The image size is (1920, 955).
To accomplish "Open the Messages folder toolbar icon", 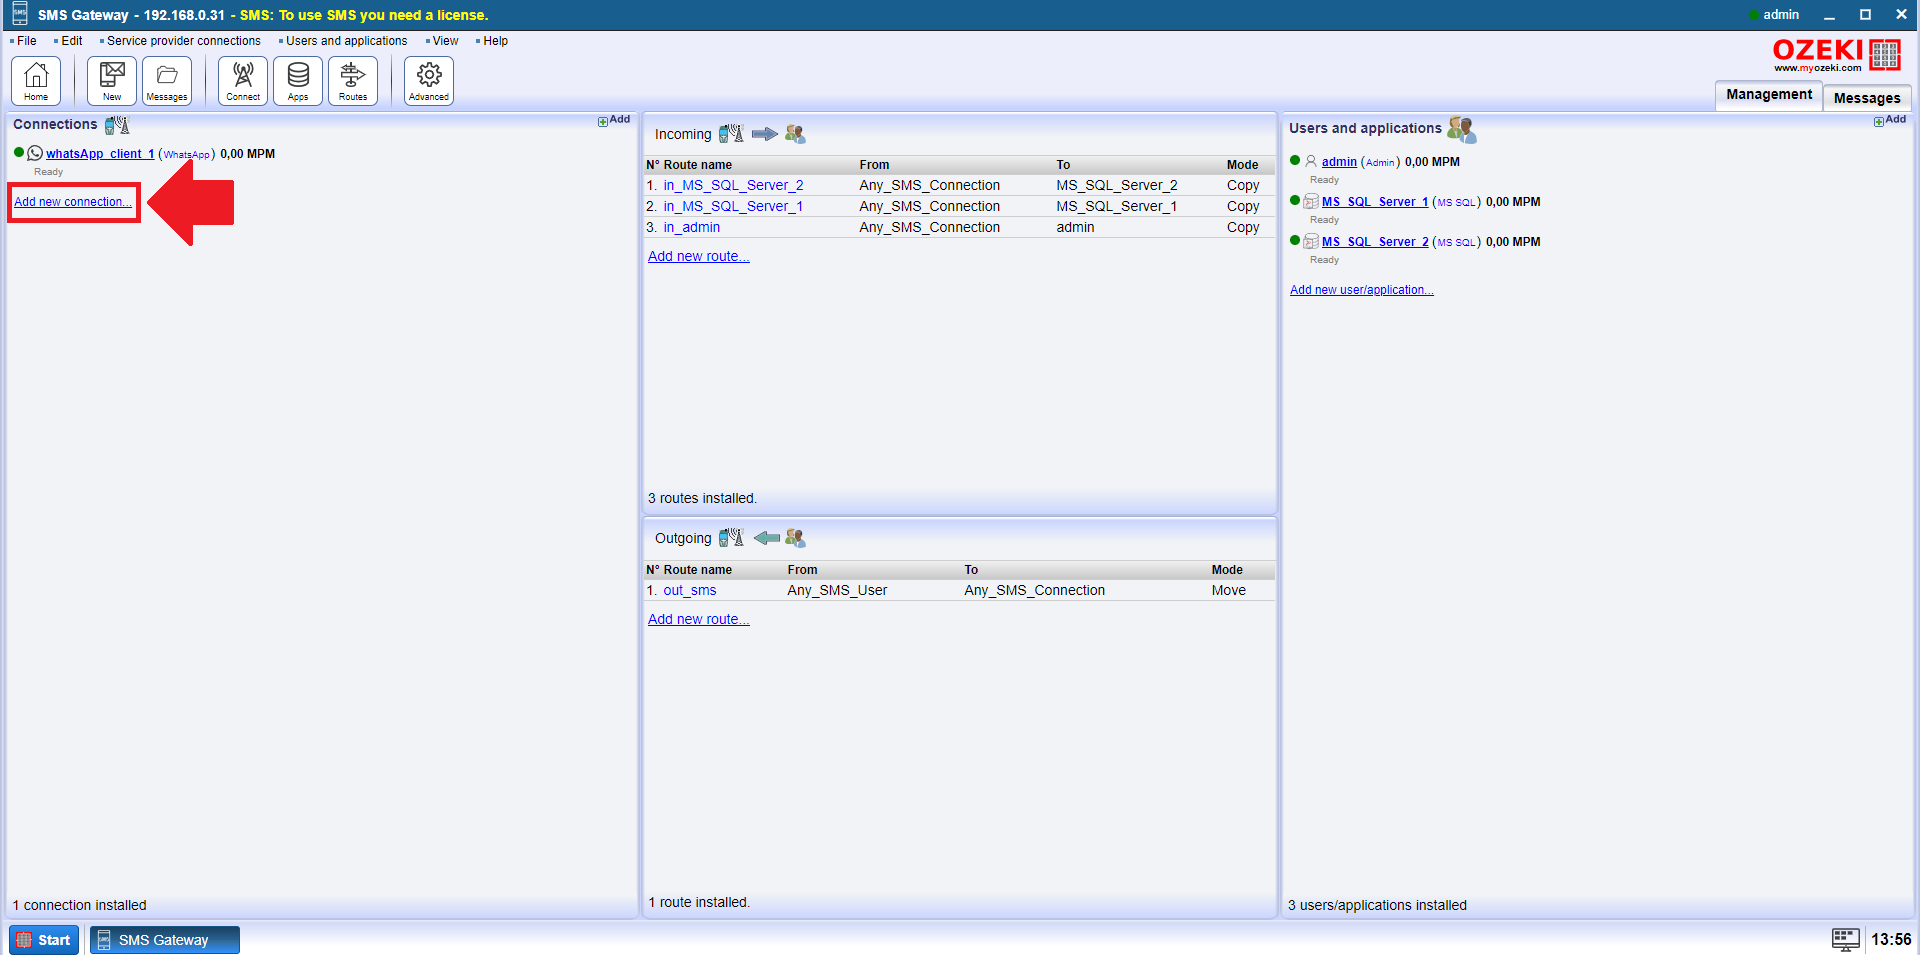I will 167,80.
